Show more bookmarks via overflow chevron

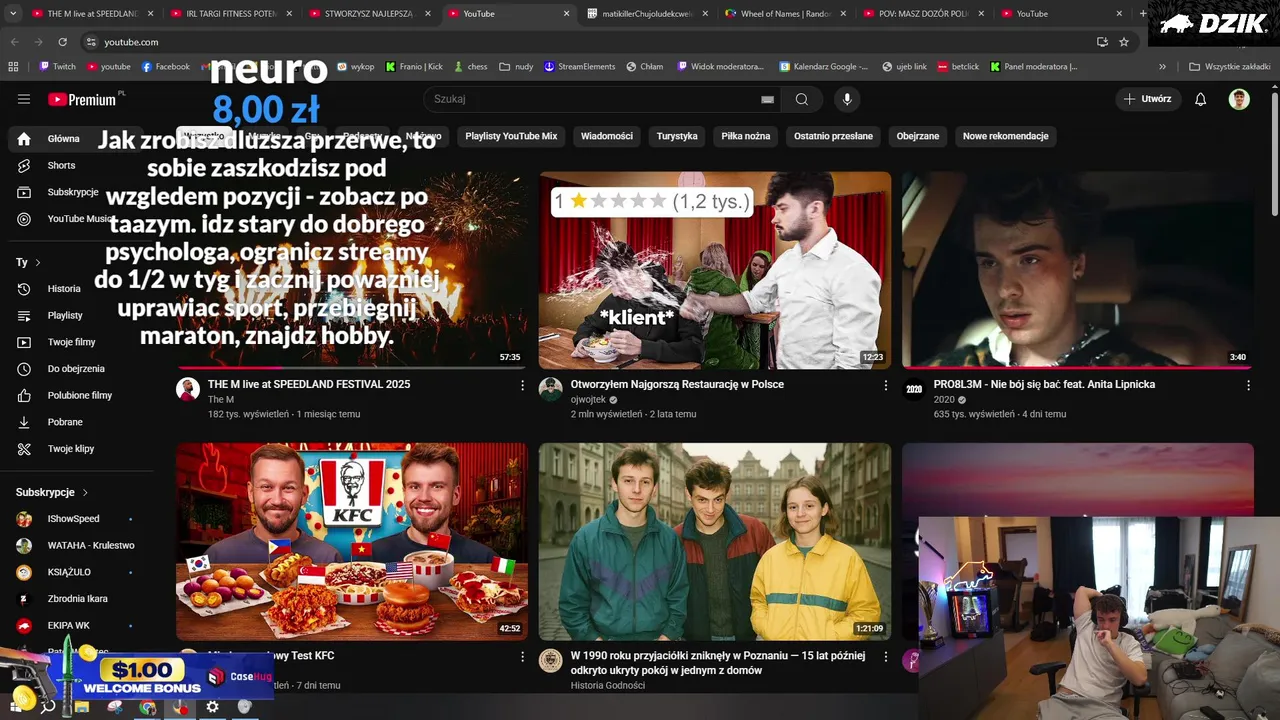tap(1162, 67)
